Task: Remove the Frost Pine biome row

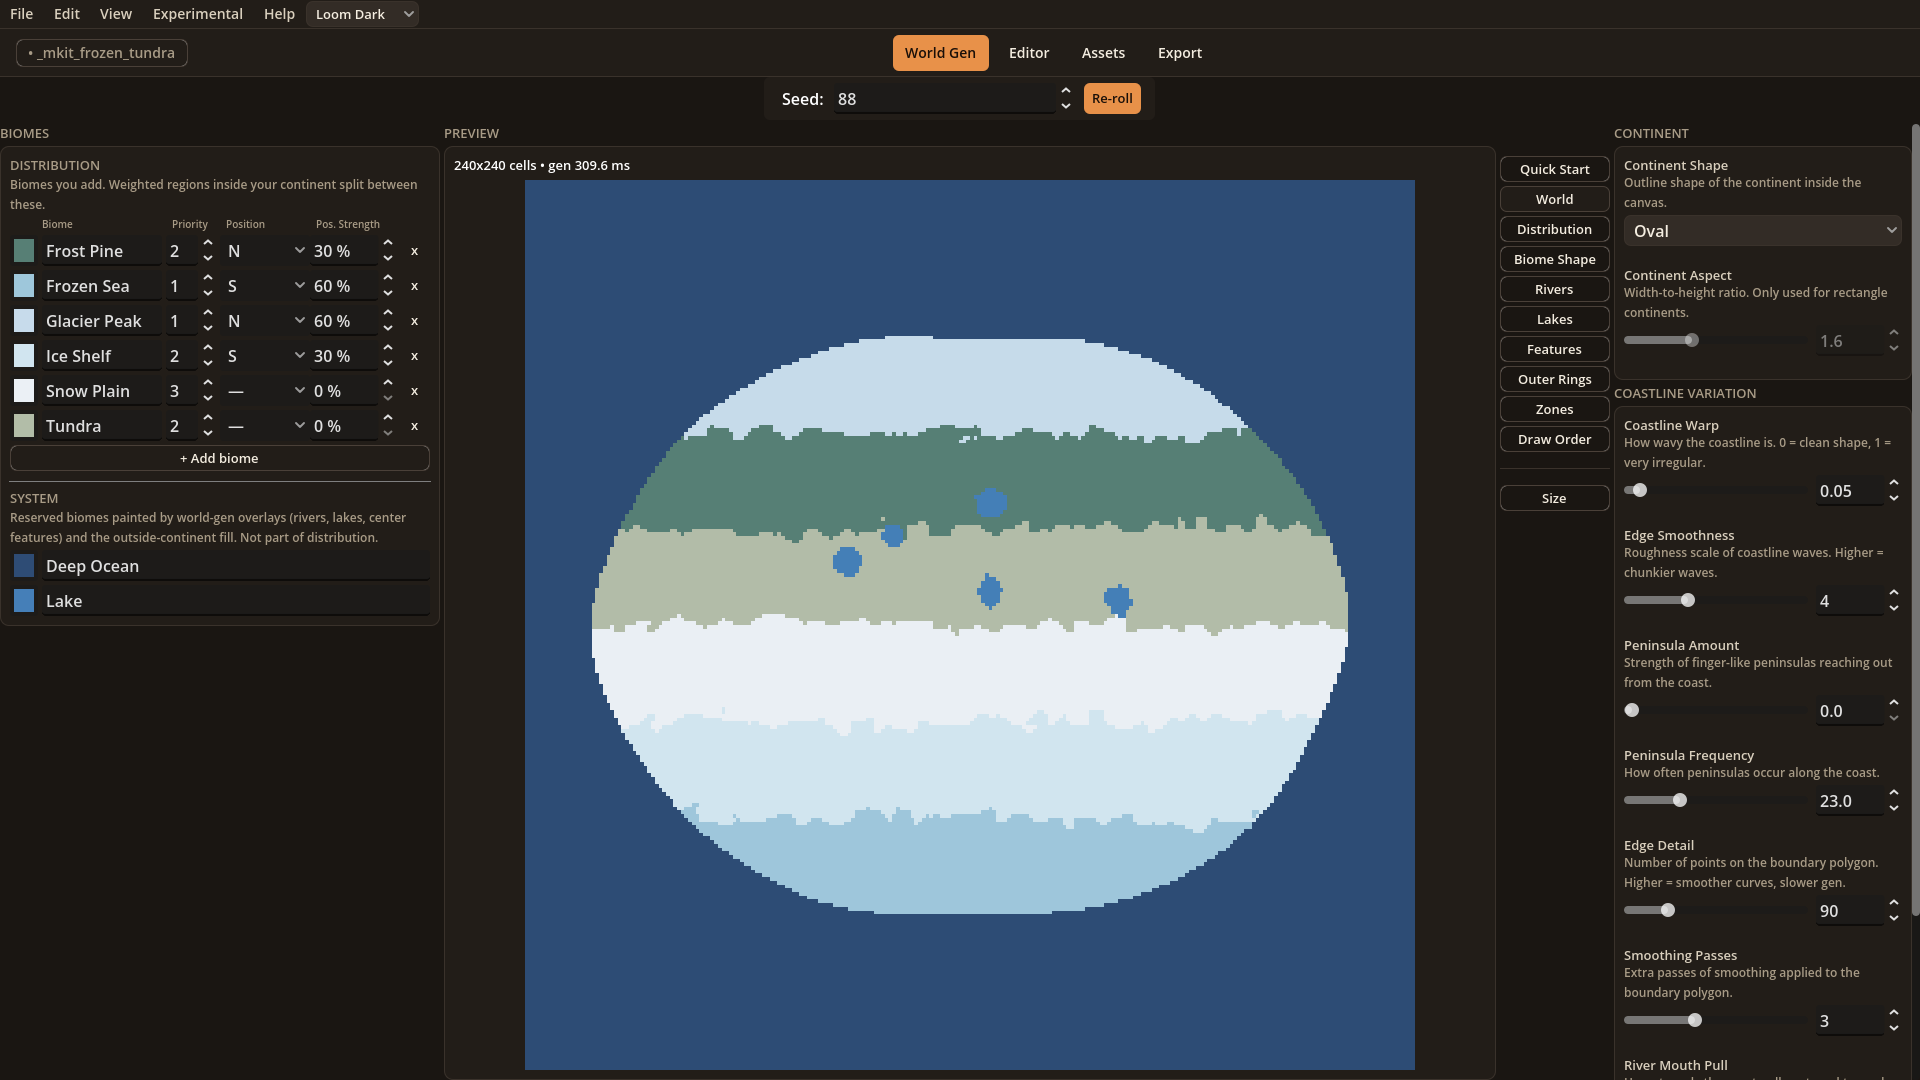Action: 414,251
